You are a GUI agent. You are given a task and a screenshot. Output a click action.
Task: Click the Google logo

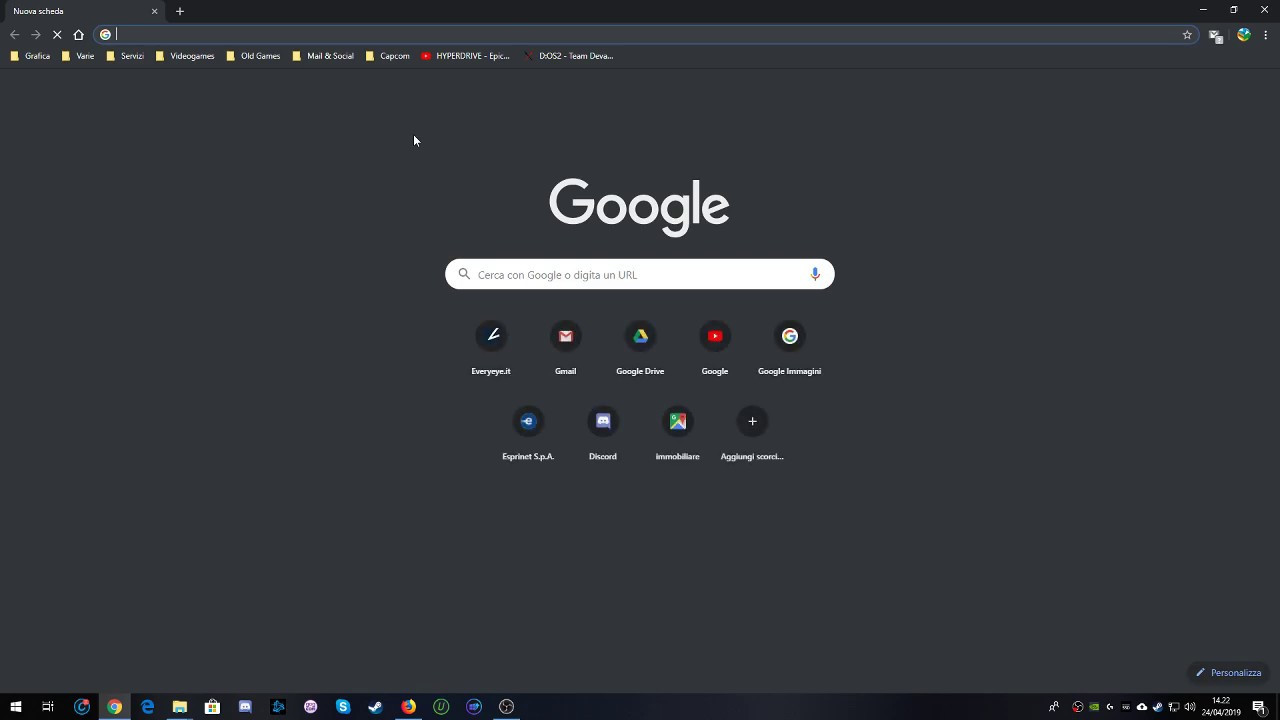pos(639,206)
